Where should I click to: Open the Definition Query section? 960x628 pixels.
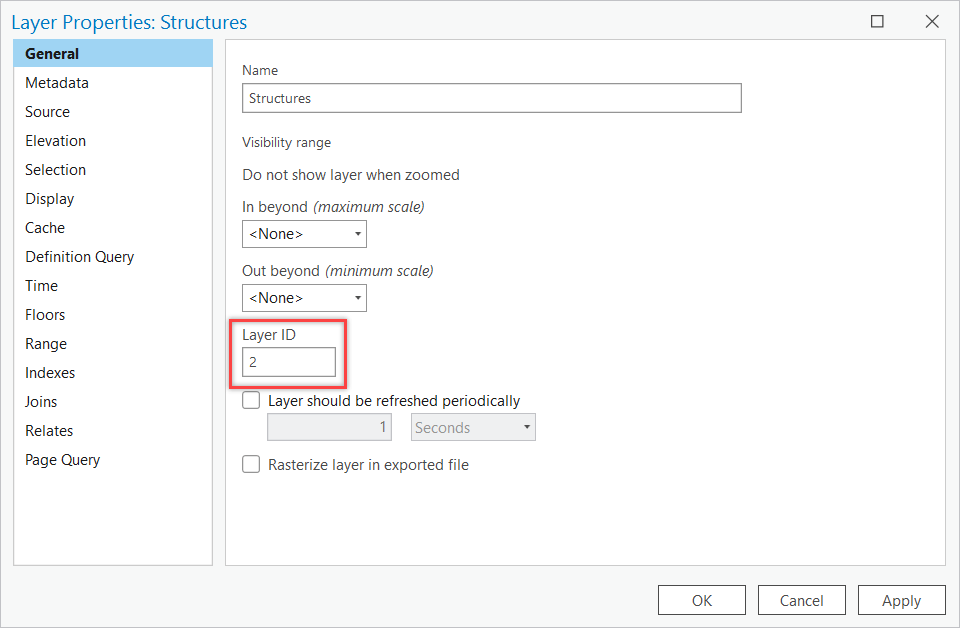pyautogui.click(x=79, y=256)
